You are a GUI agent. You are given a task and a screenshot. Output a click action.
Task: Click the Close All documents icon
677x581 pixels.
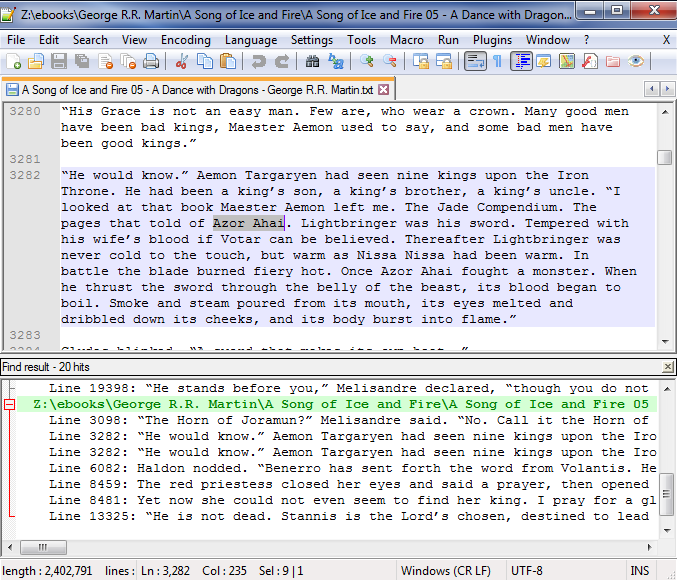128,61
